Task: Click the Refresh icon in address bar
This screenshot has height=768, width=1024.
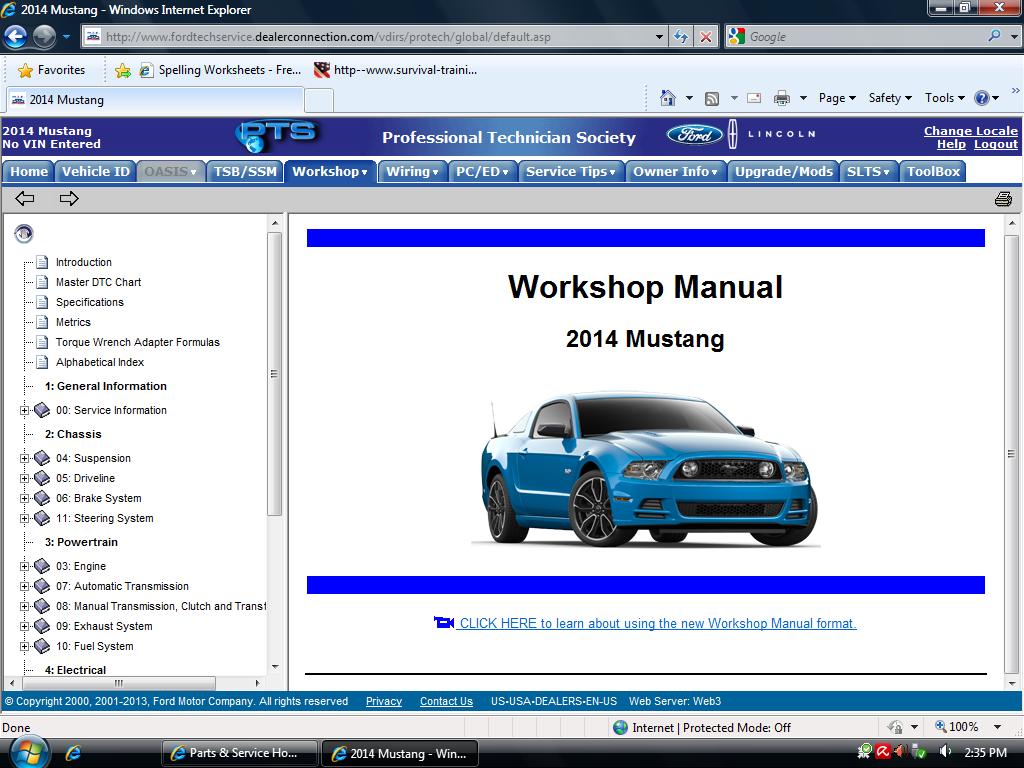Action: (x=680, y=37)
